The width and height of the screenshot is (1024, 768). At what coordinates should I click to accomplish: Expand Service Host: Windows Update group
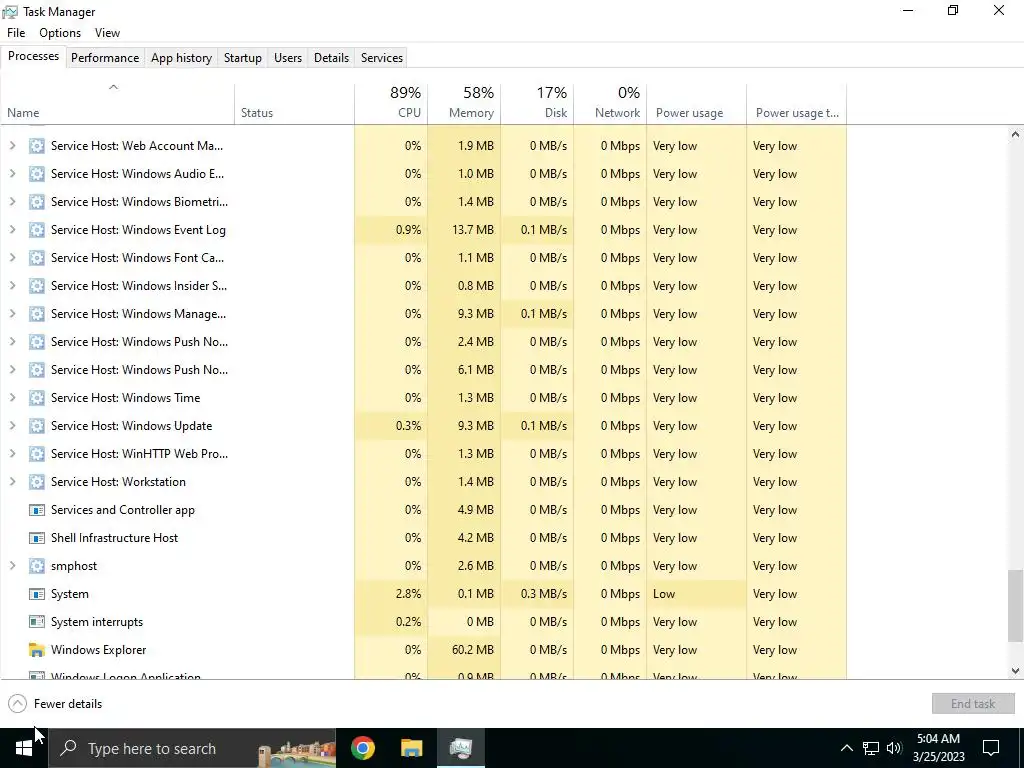pos(12,426)
